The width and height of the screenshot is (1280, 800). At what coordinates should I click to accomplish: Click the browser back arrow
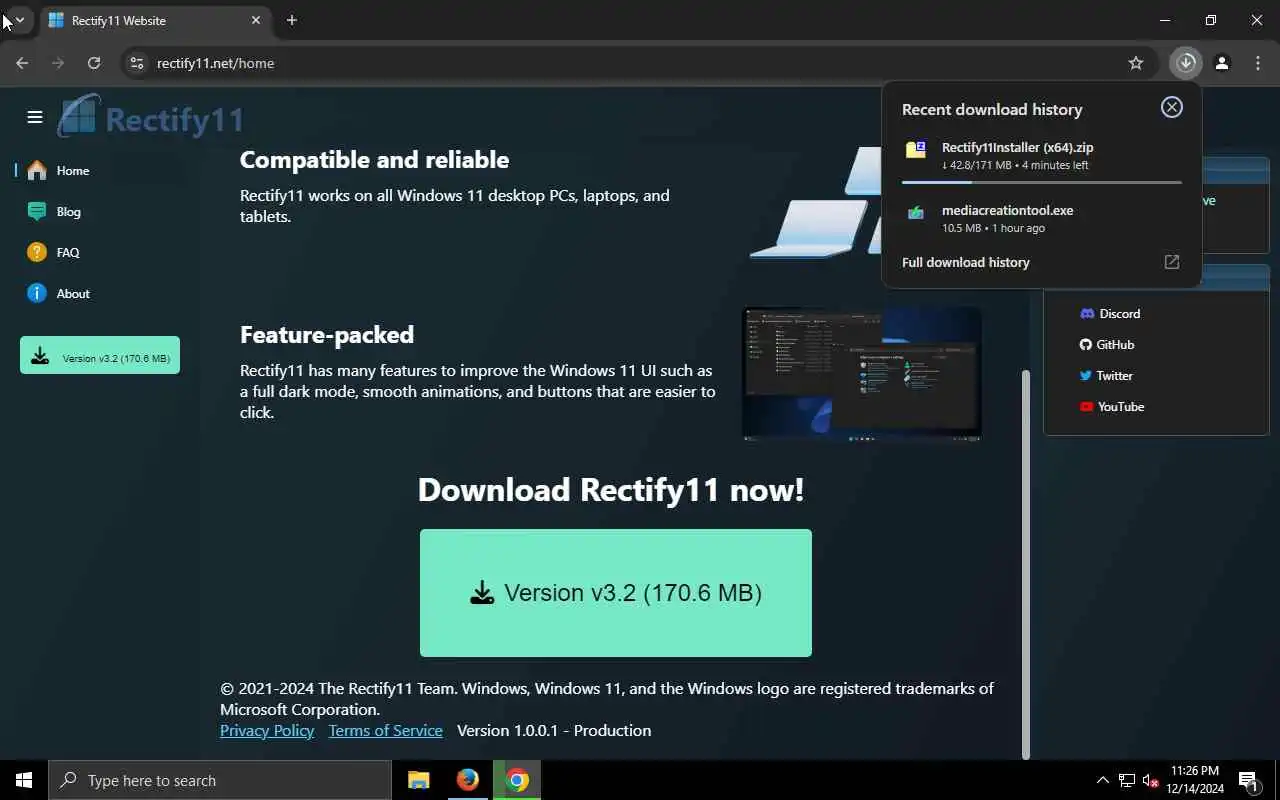point(22,63)
